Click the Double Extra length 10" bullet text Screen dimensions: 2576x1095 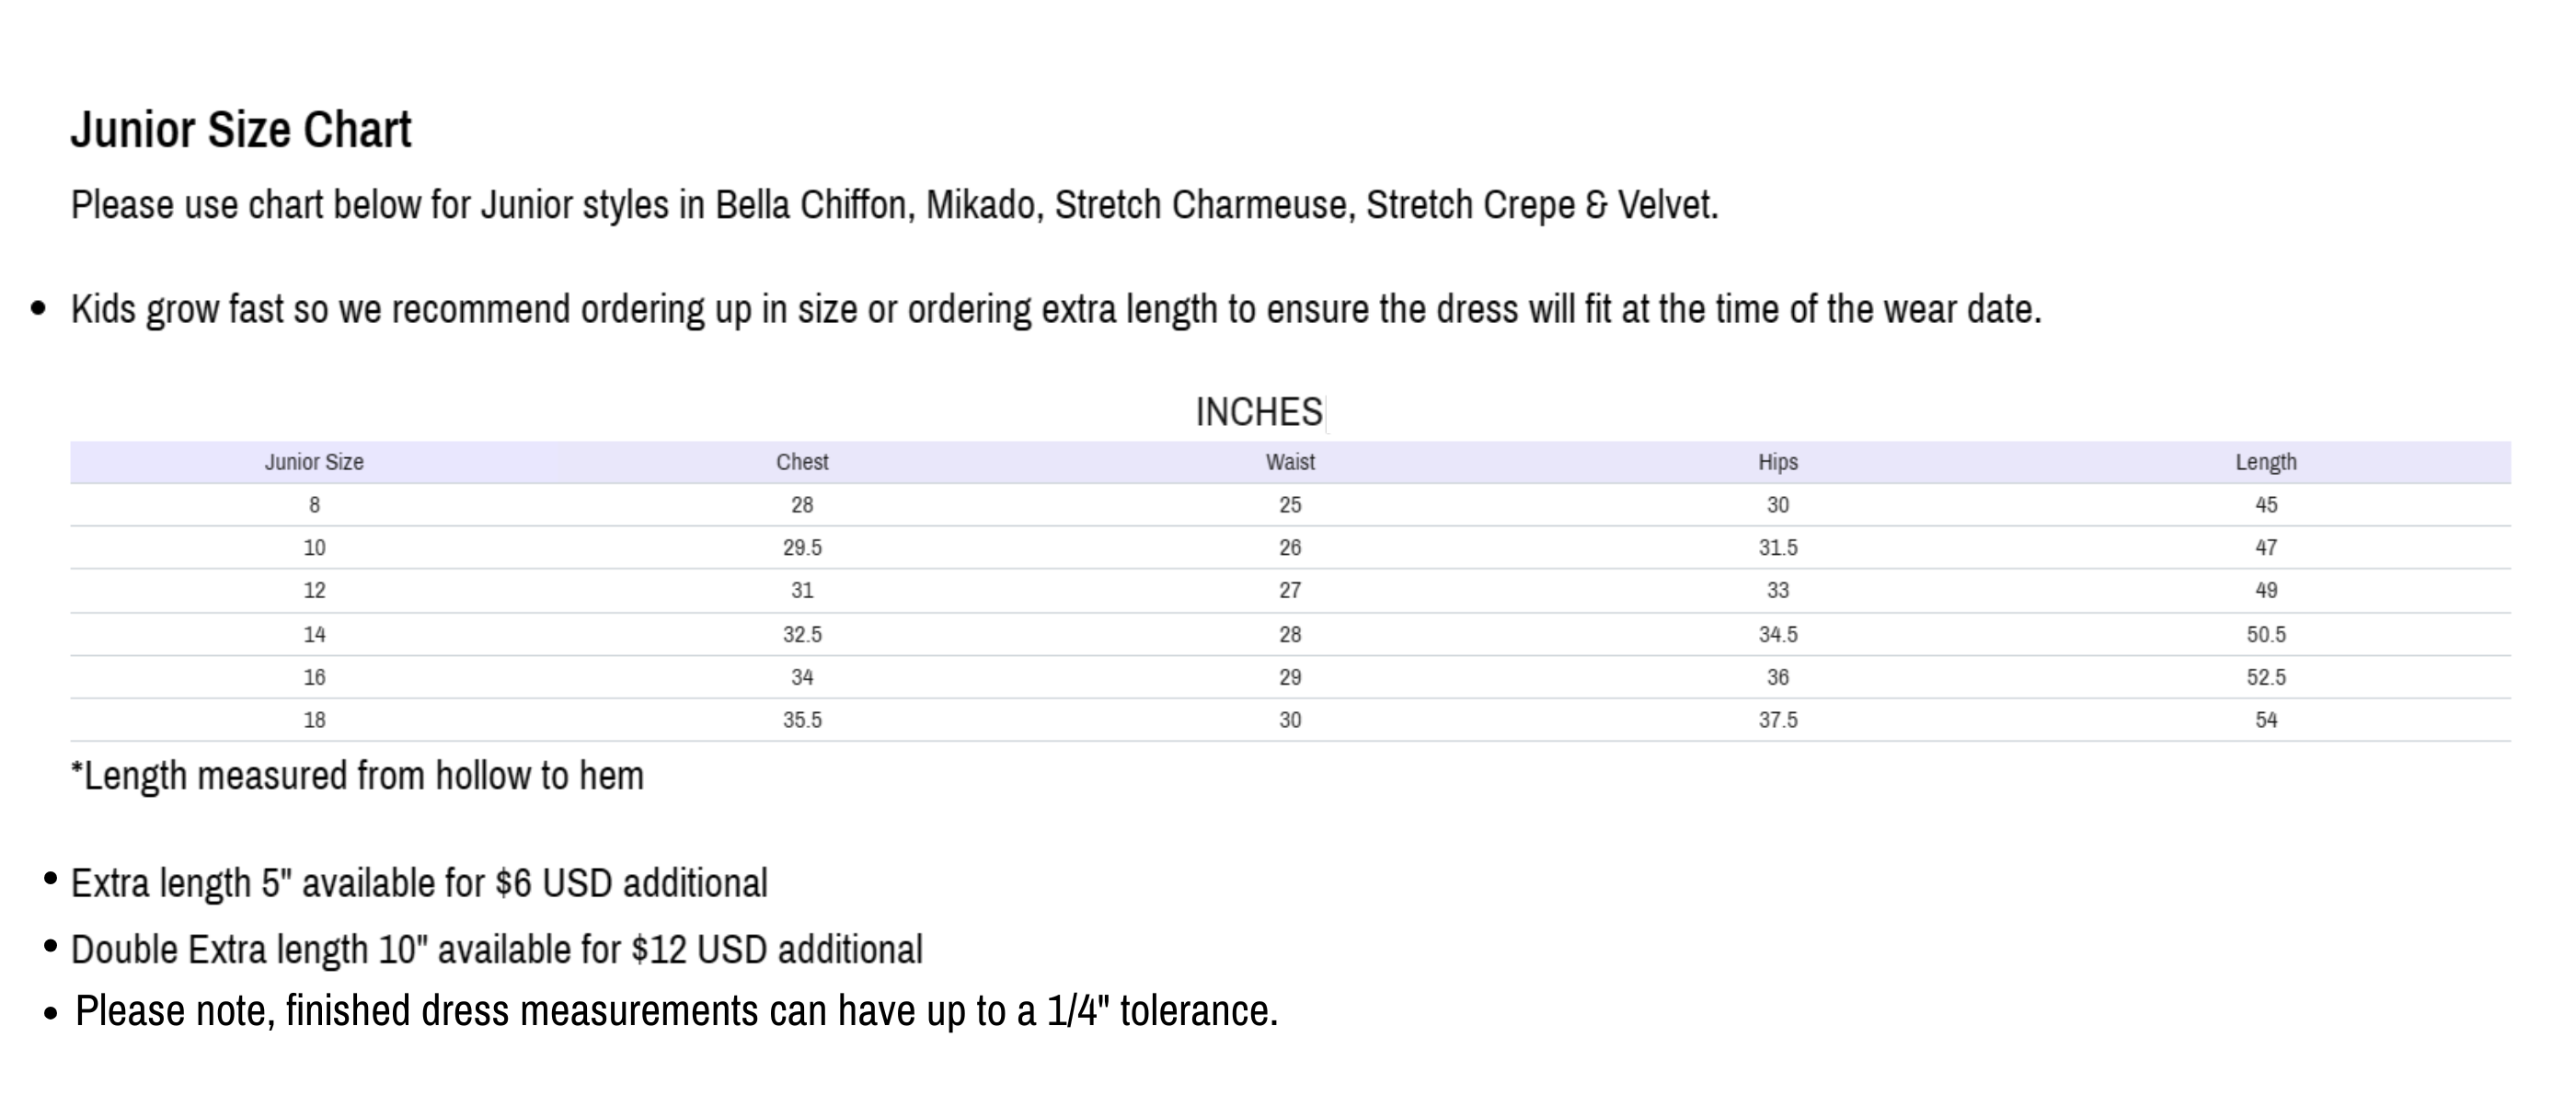(x=496, y=950)
